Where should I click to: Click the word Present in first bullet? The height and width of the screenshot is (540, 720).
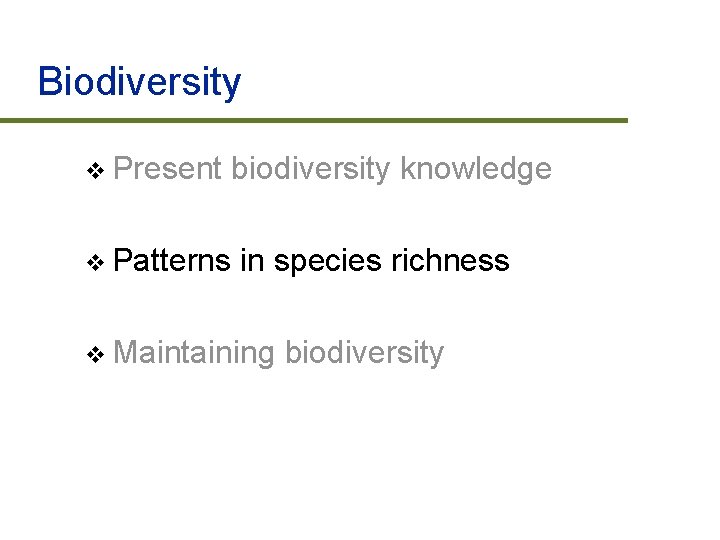coord(167,169)
